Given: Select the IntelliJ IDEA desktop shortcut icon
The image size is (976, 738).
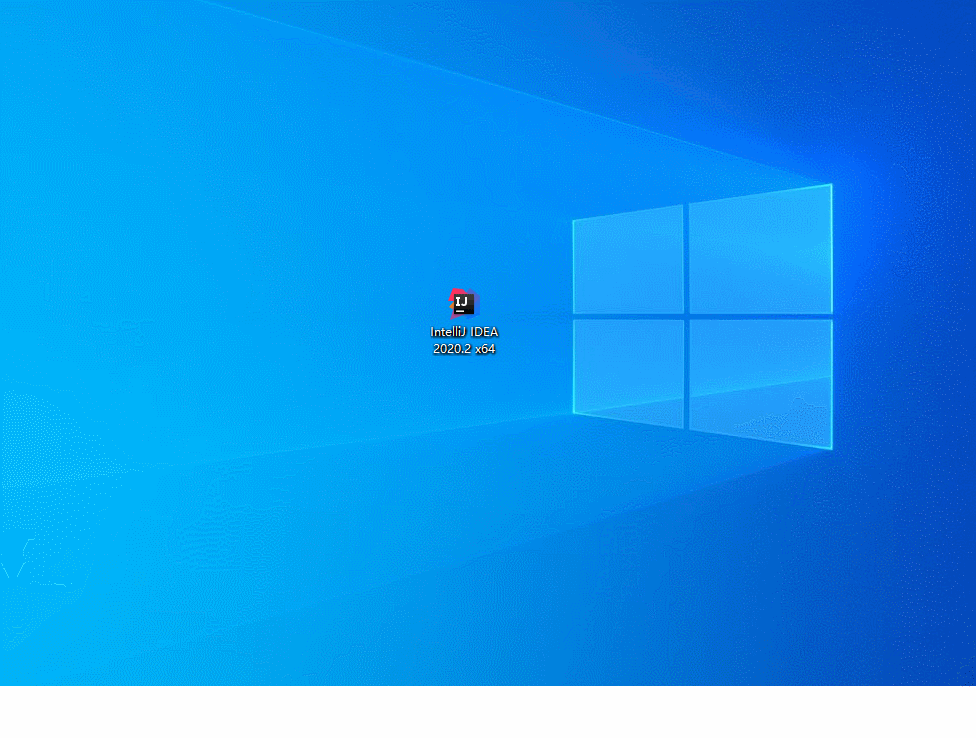Looking at the screenshot, I should click(x=464, y=304).
